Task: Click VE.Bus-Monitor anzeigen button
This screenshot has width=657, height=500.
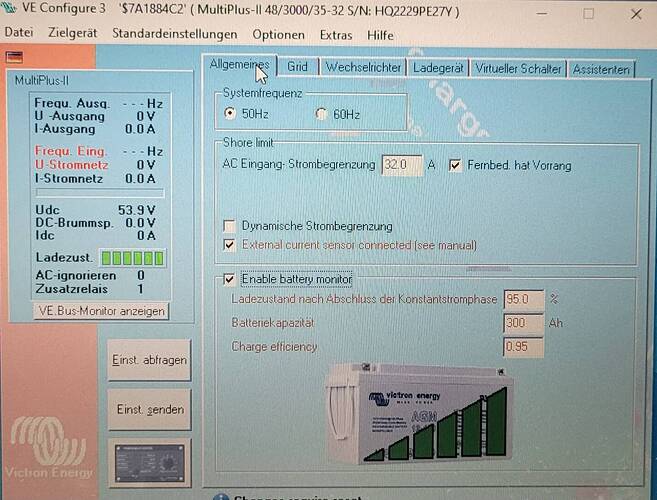Action: click(101, 311)
